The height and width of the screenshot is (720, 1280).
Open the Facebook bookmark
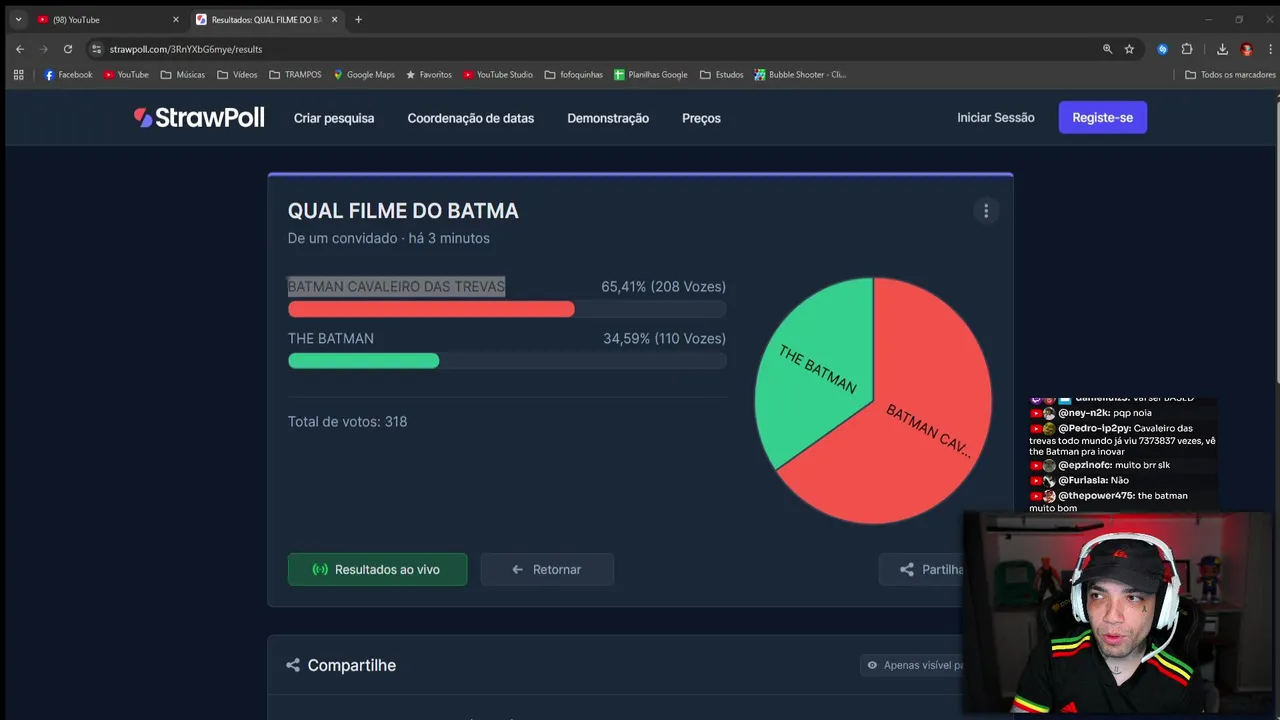68,75
